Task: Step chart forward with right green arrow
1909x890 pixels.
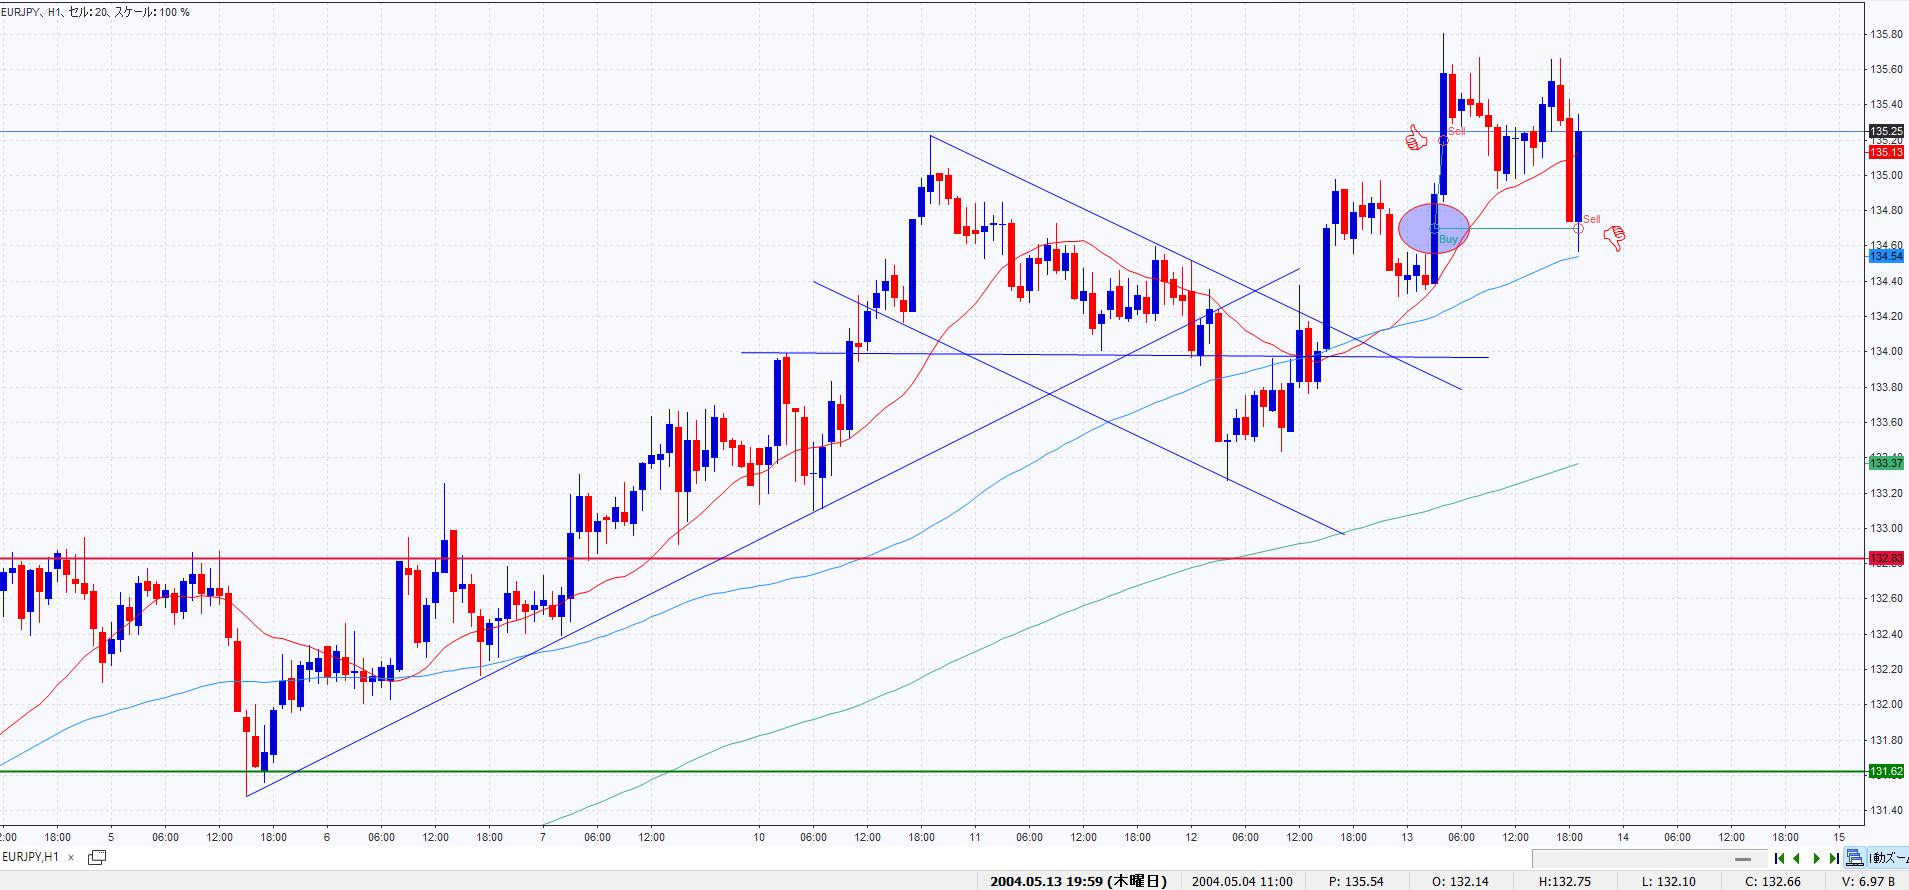Action: [x=1816, y=858]
